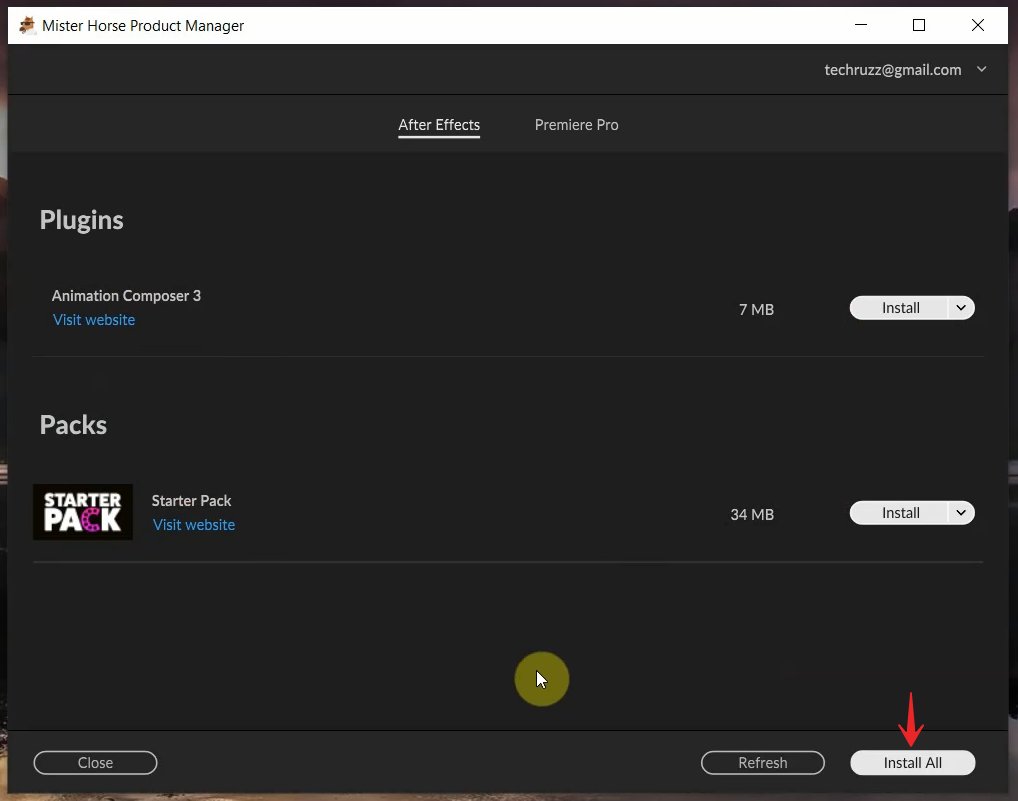Select the Animation Composer 3 entry under Plugins
1018x801 pixels.
[x=126, y=296]
